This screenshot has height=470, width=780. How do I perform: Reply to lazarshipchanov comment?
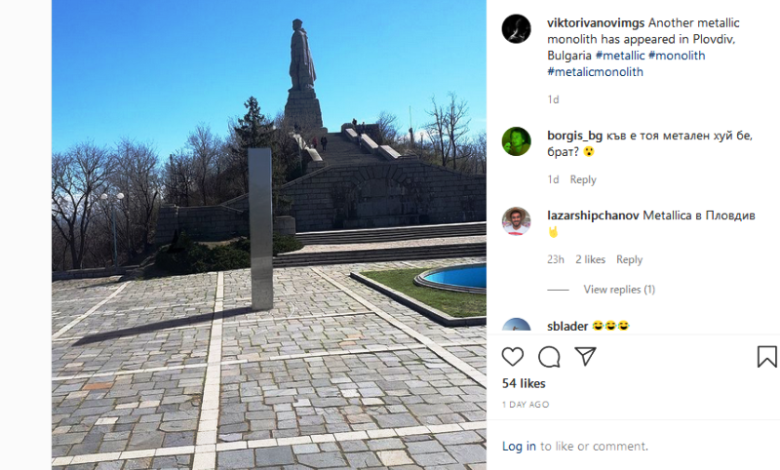[629, 259]
